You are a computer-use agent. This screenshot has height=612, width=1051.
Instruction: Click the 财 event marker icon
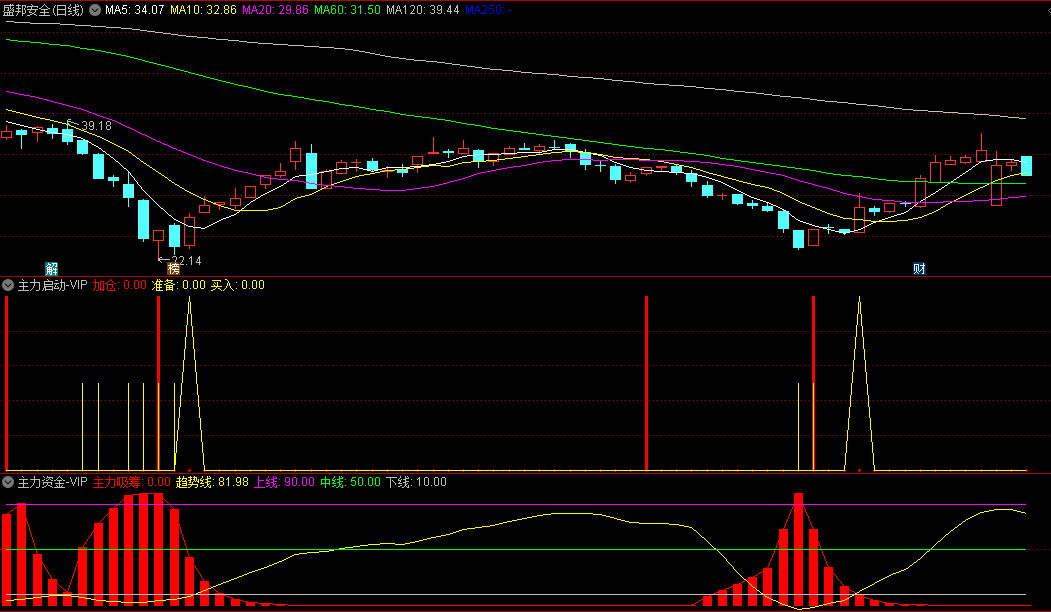point(919,269)
